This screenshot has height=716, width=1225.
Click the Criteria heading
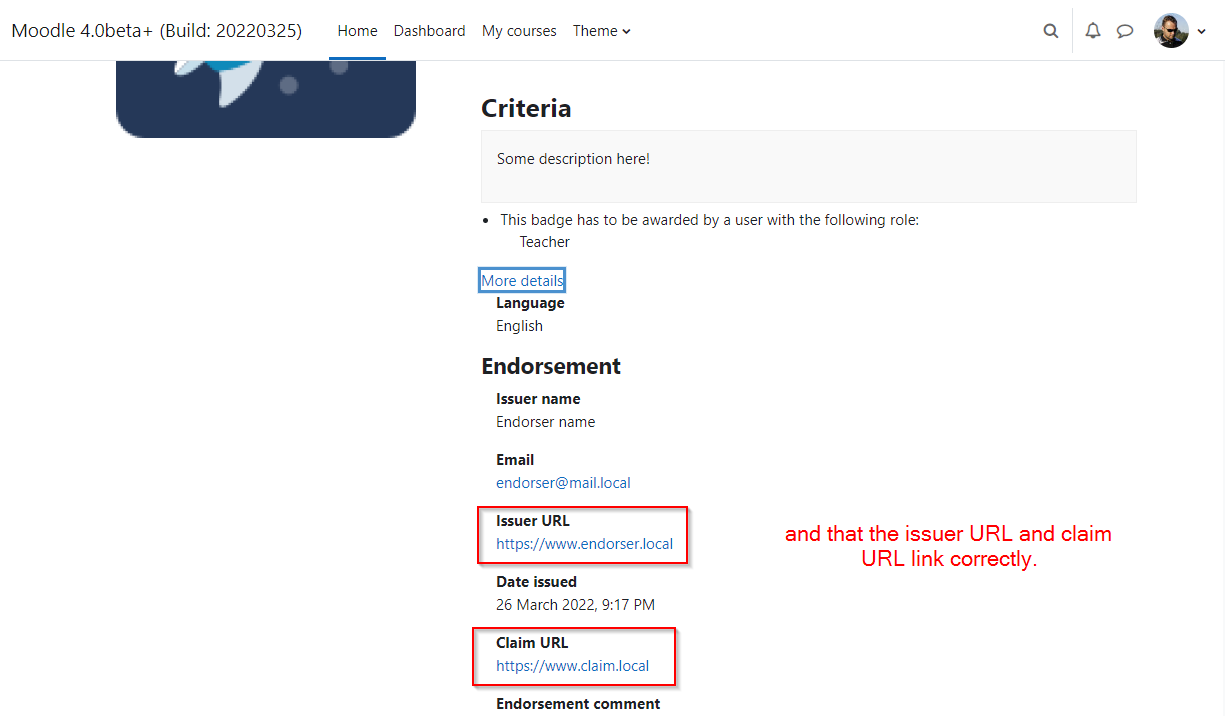coord(526,108)
